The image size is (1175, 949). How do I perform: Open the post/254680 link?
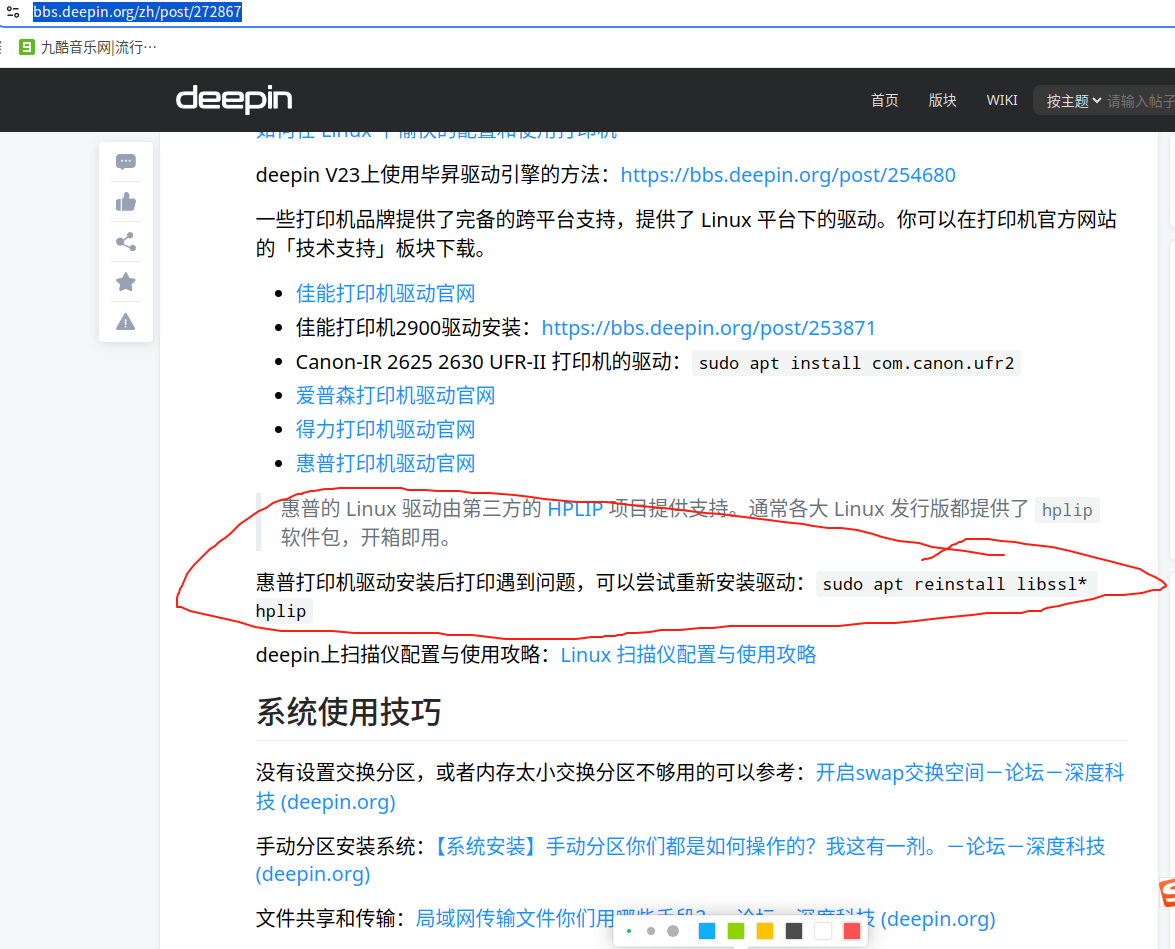[x=788, y=175]
